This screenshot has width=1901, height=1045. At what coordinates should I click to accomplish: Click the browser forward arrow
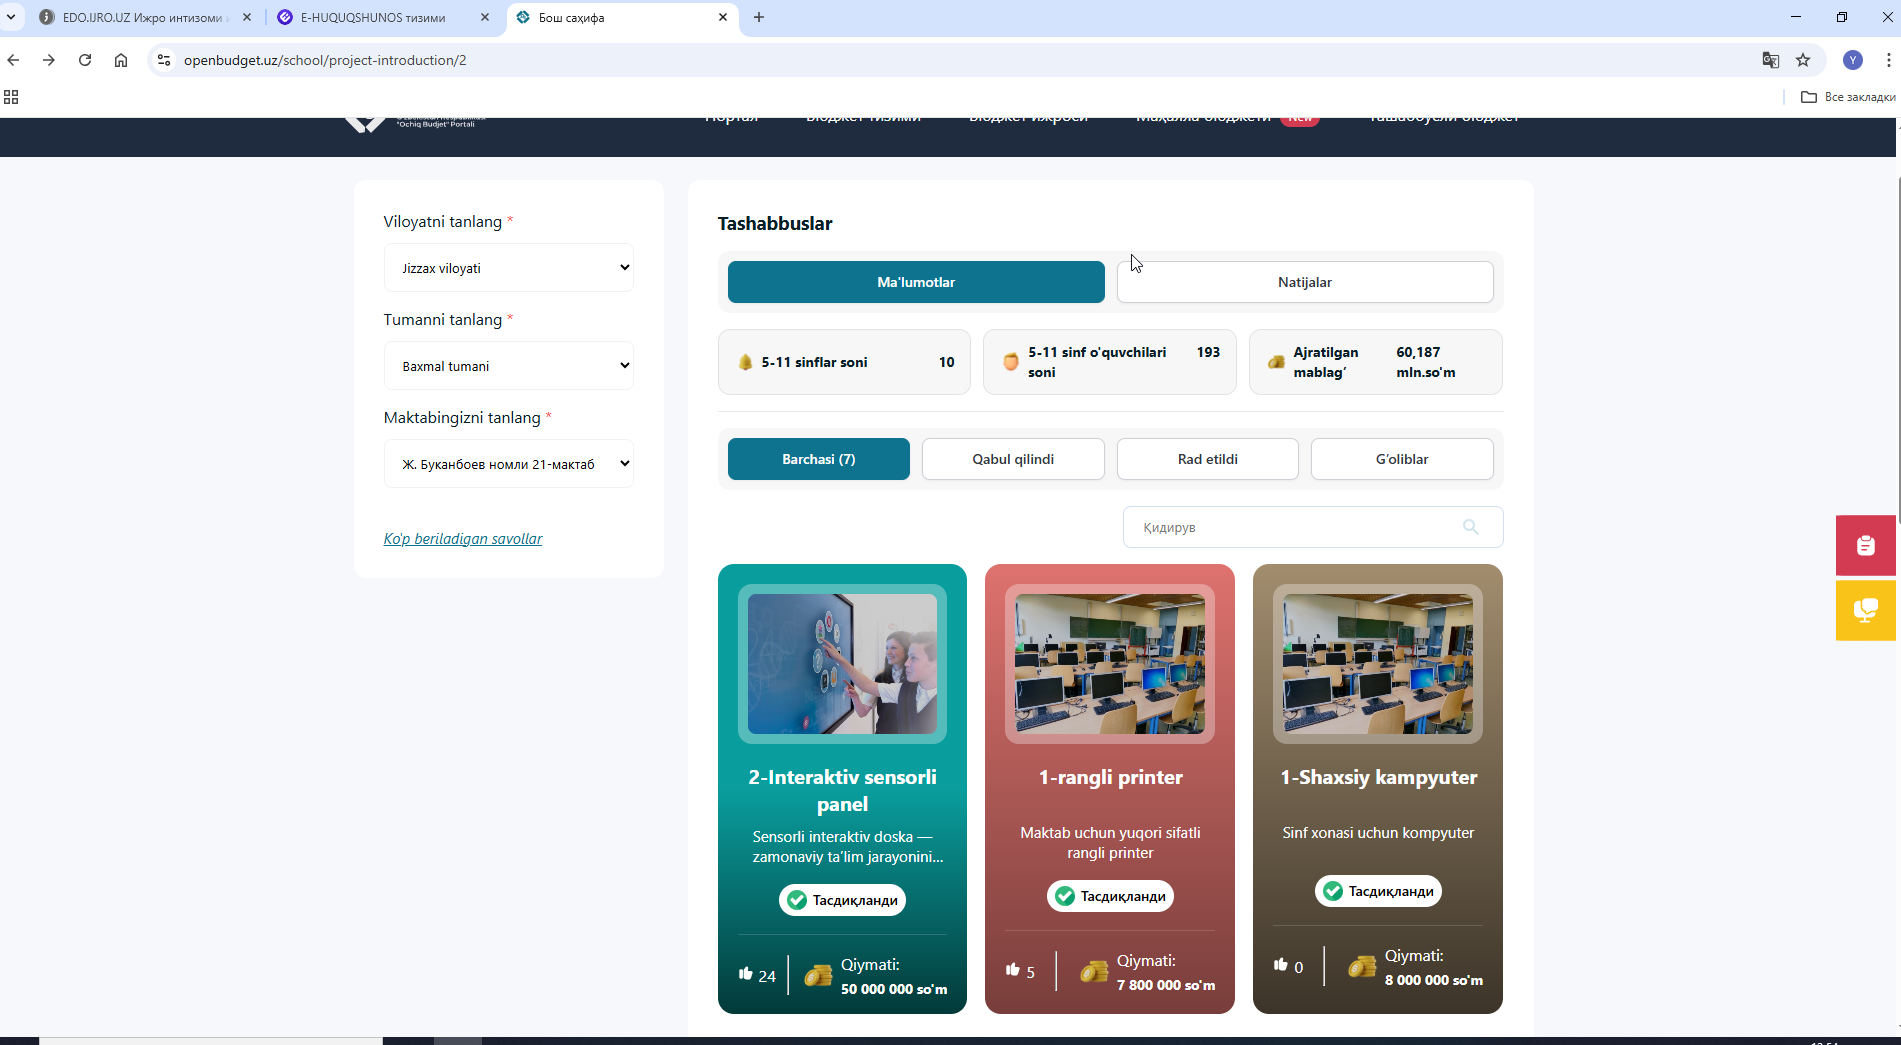pos(48,60)
